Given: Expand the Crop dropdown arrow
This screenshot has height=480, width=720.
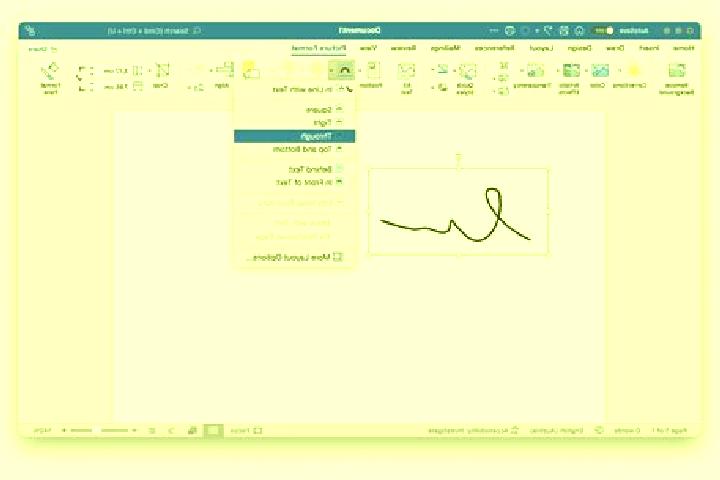Looking at the screenshot, I should (149, 71).
